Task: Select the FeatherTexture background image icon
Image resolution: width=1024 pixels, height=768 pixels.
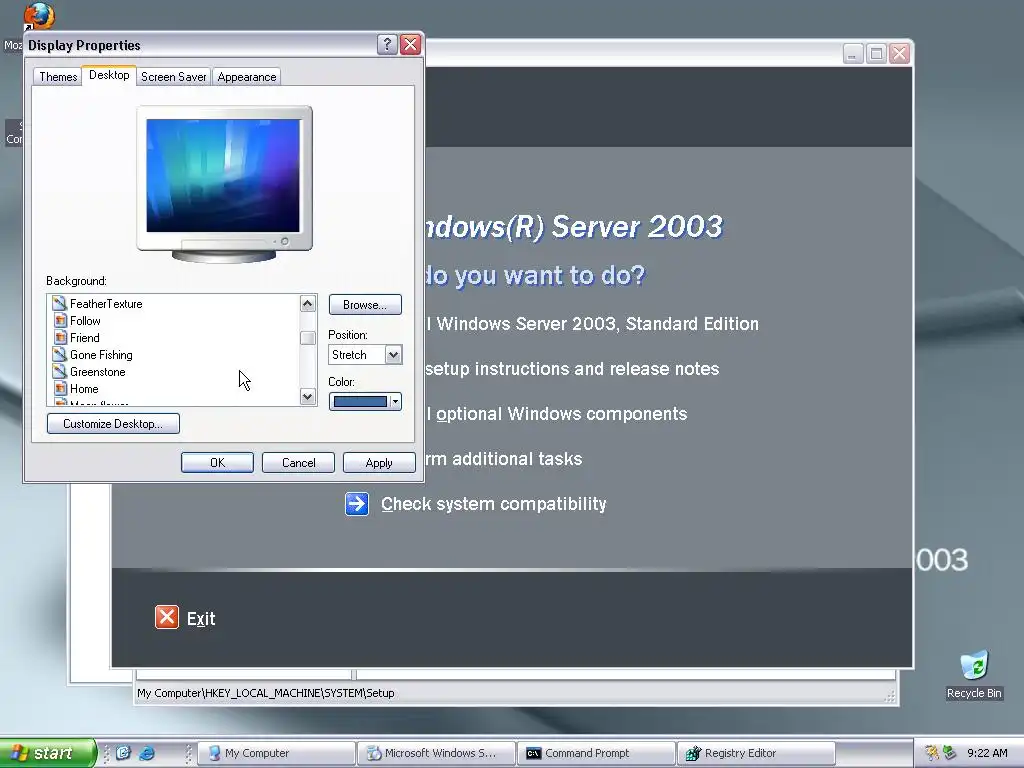Action: tap(59, 303)
